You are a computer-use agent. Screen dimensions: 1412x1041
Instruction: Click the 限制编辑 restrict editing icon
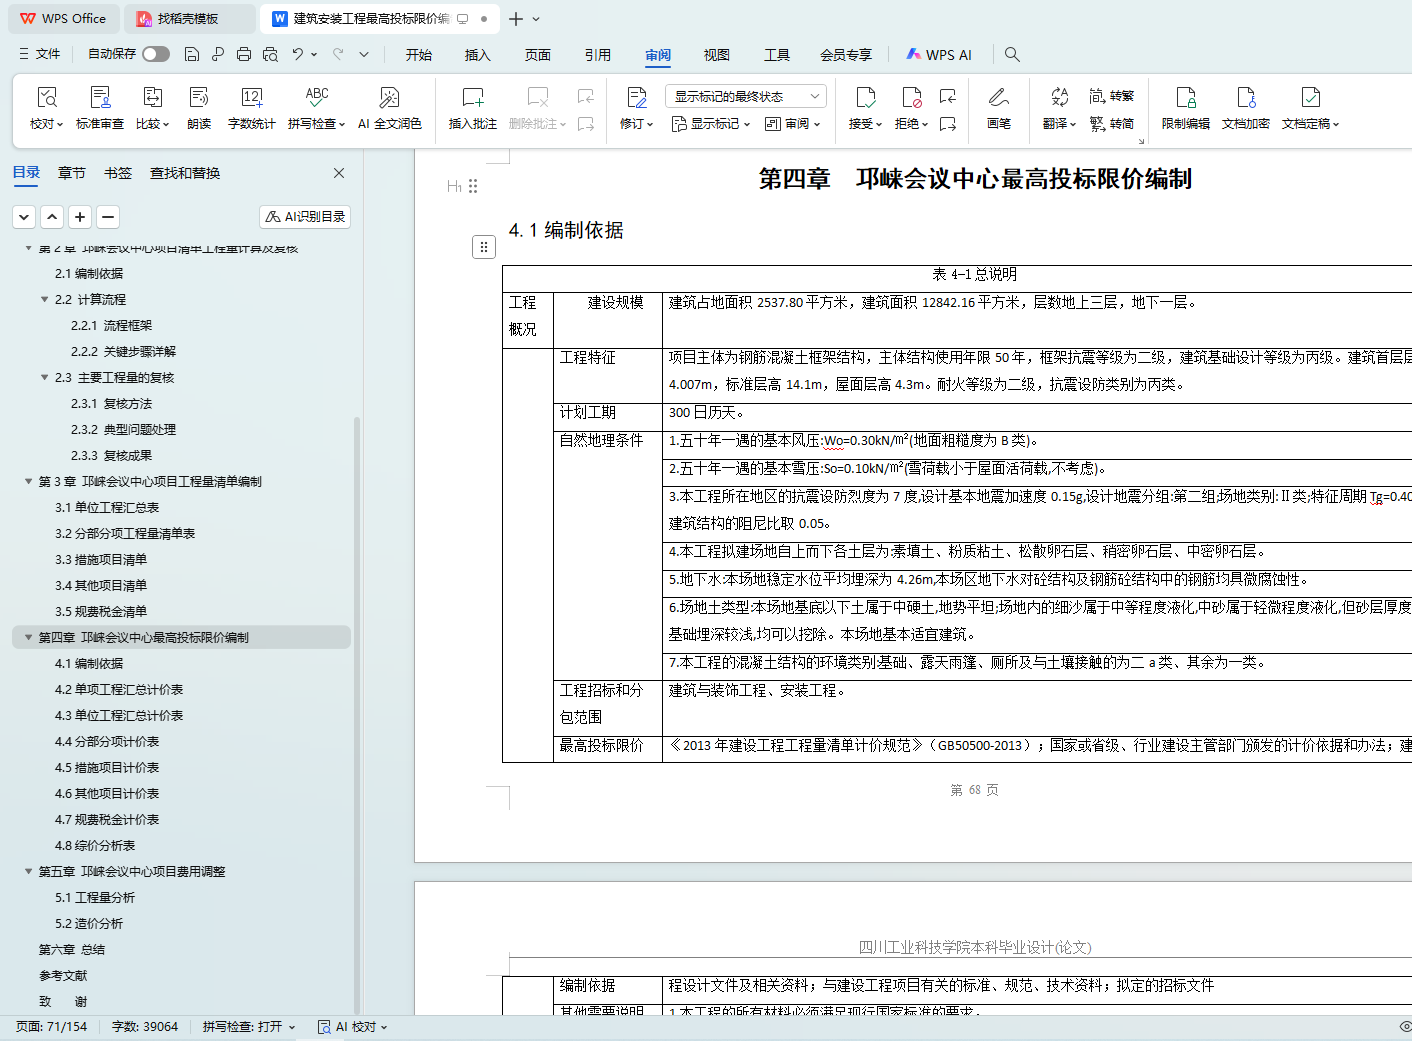coord(1185,98)
